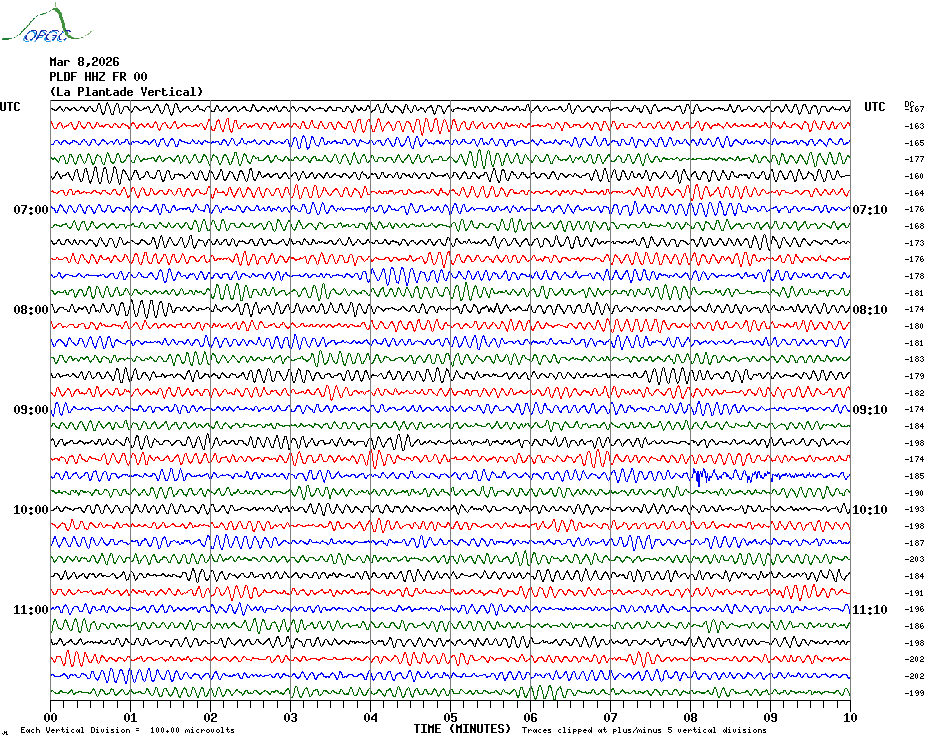The width and height of the screenshot is (930, 744).
Task: Click the "03" minute tick label
Action: click(x=291, y=717)
